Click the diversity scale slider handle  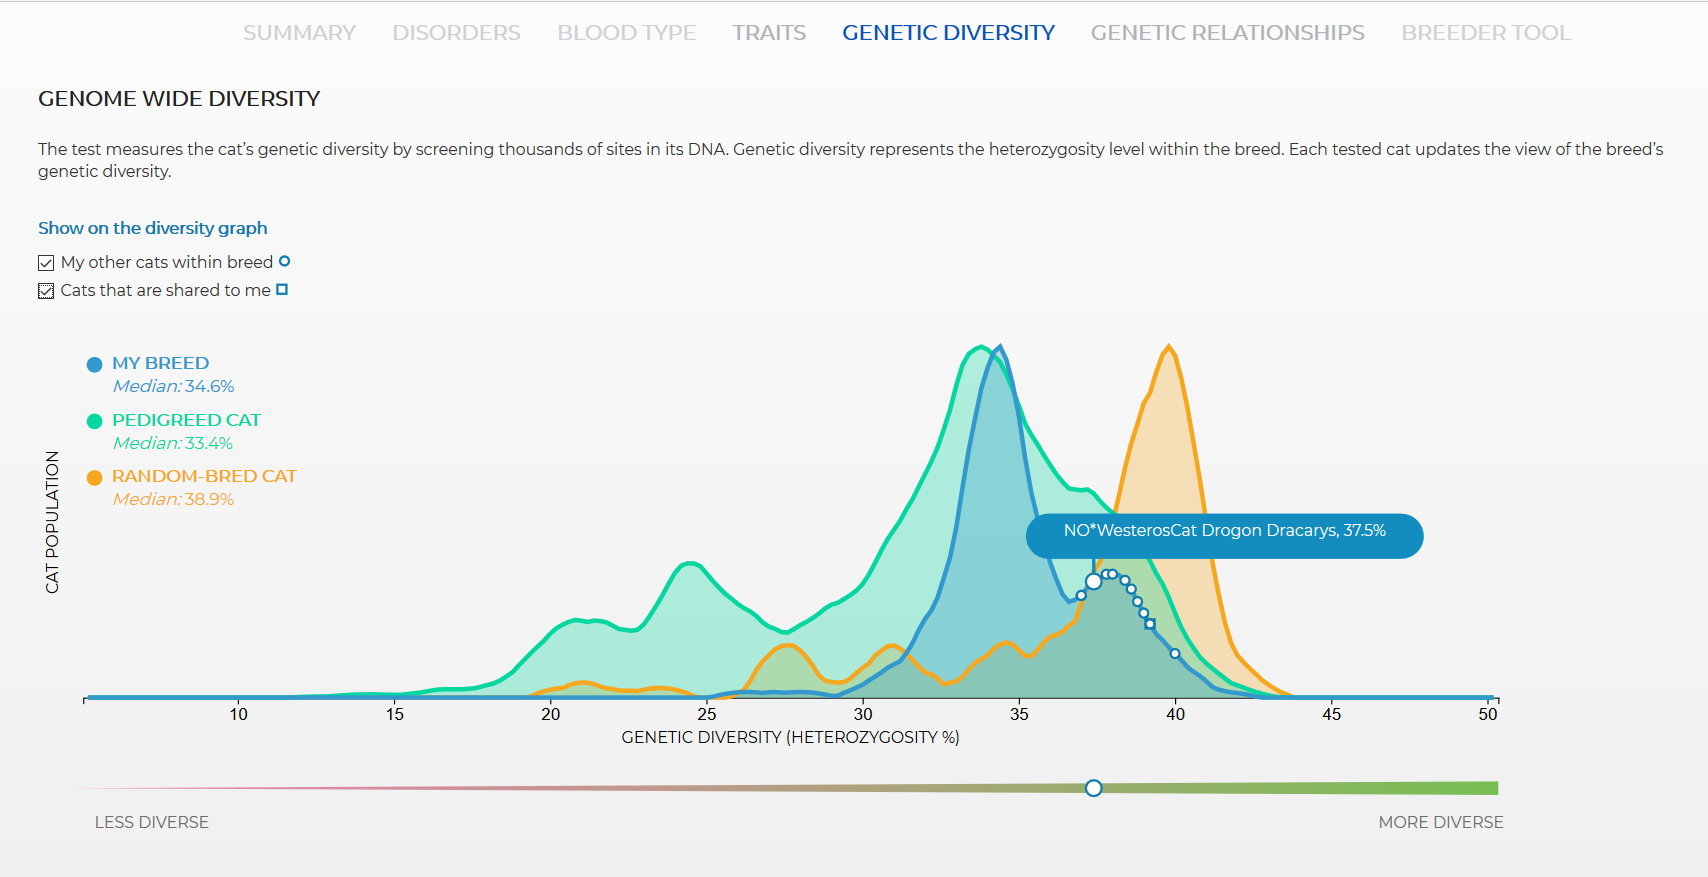tap(1094, 788)
